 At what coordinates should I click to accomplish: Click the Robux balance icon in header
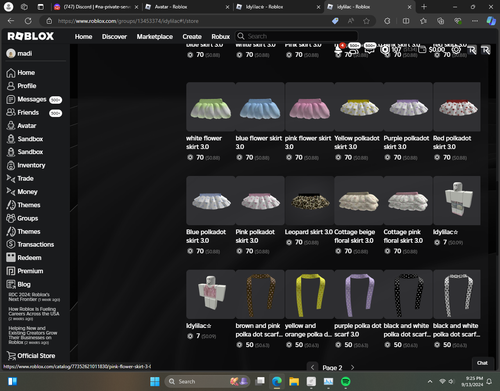(x=385, y=50)
